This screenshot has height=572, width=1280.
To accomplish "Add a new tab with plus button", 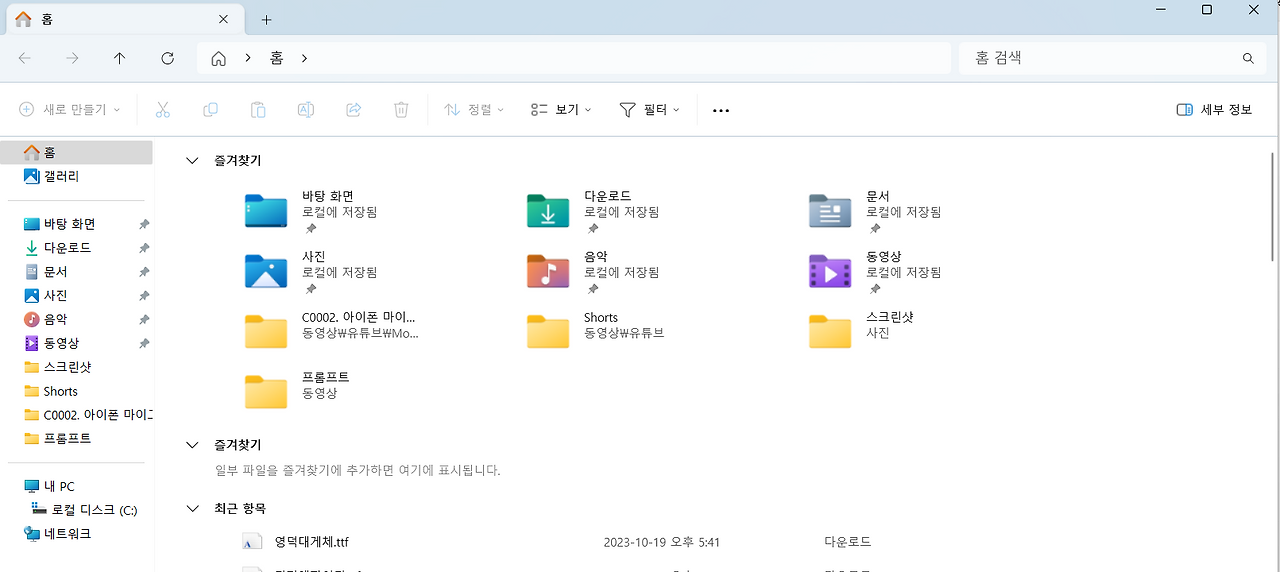I will (x=266, y=20).
